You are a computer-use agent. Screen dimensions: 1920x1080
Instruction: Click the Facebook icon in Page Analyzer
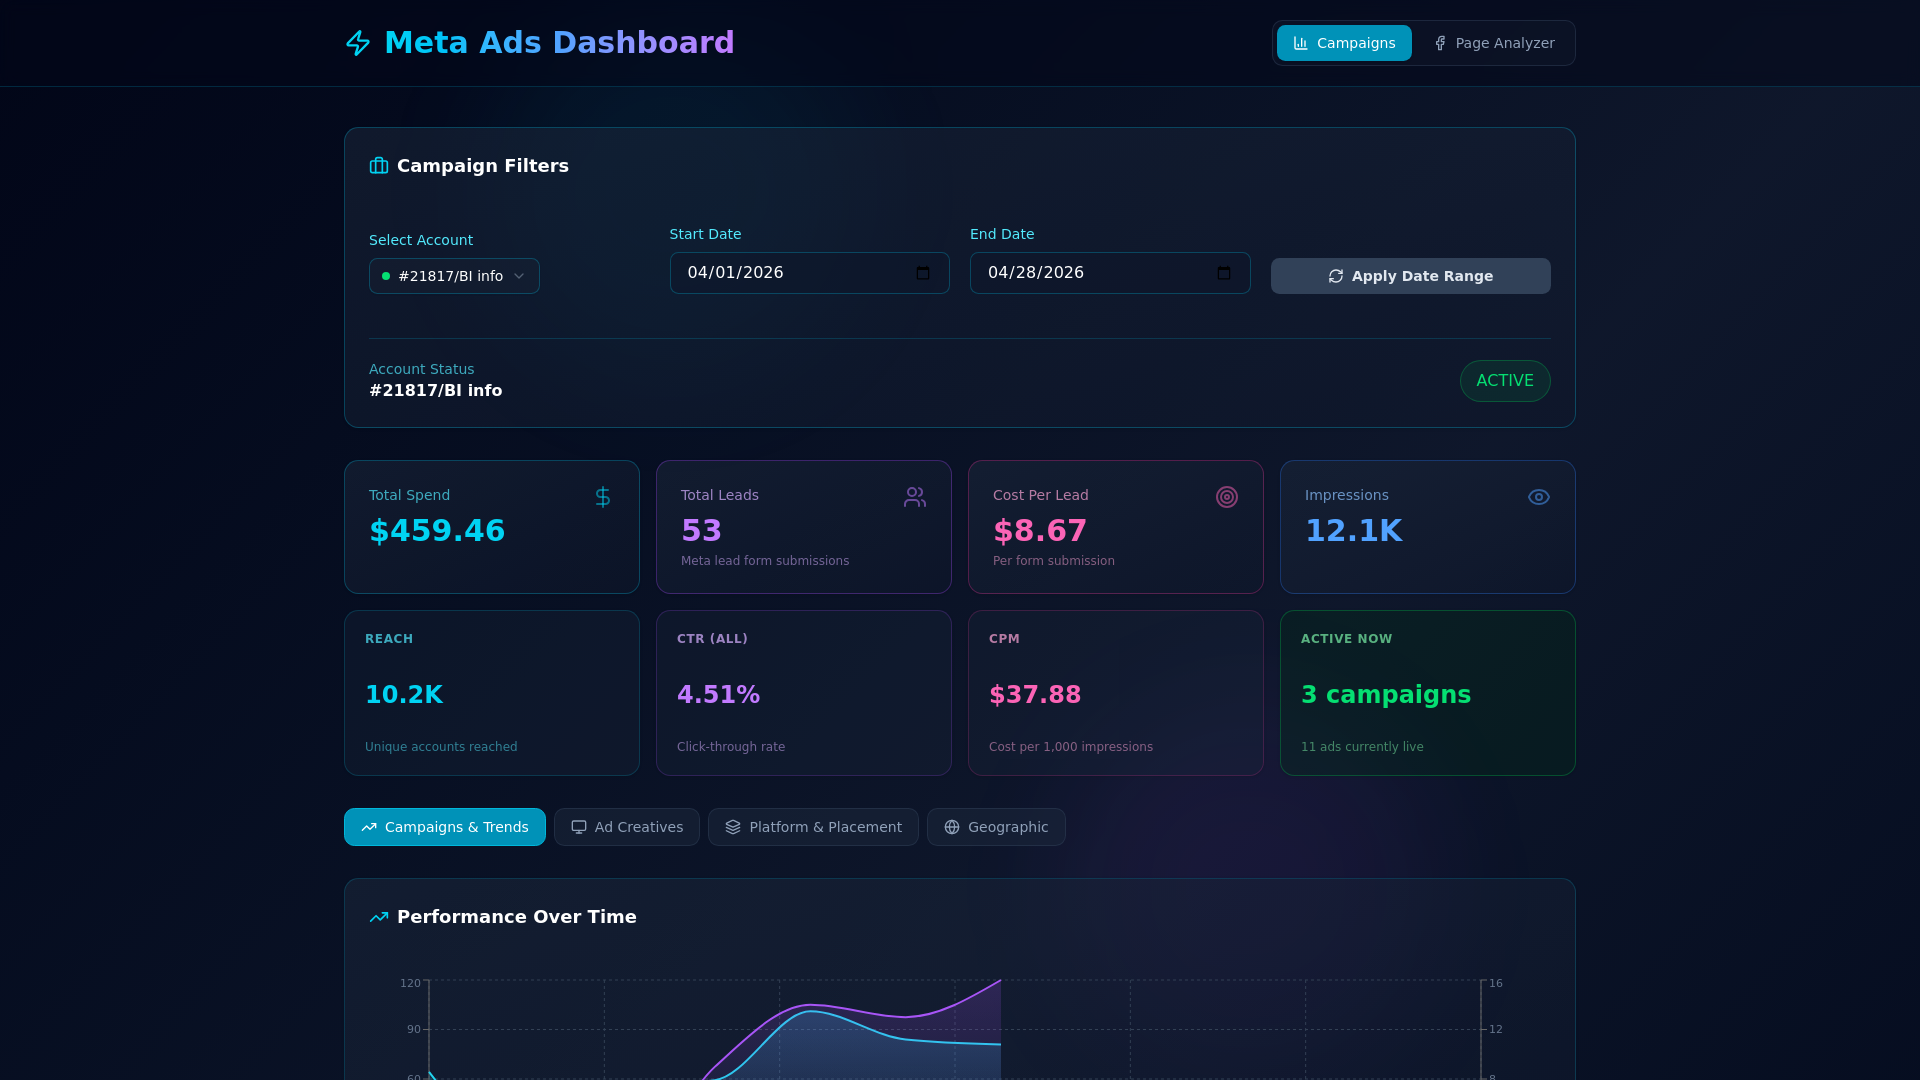pyautogui.click(x=1440, y=43)
